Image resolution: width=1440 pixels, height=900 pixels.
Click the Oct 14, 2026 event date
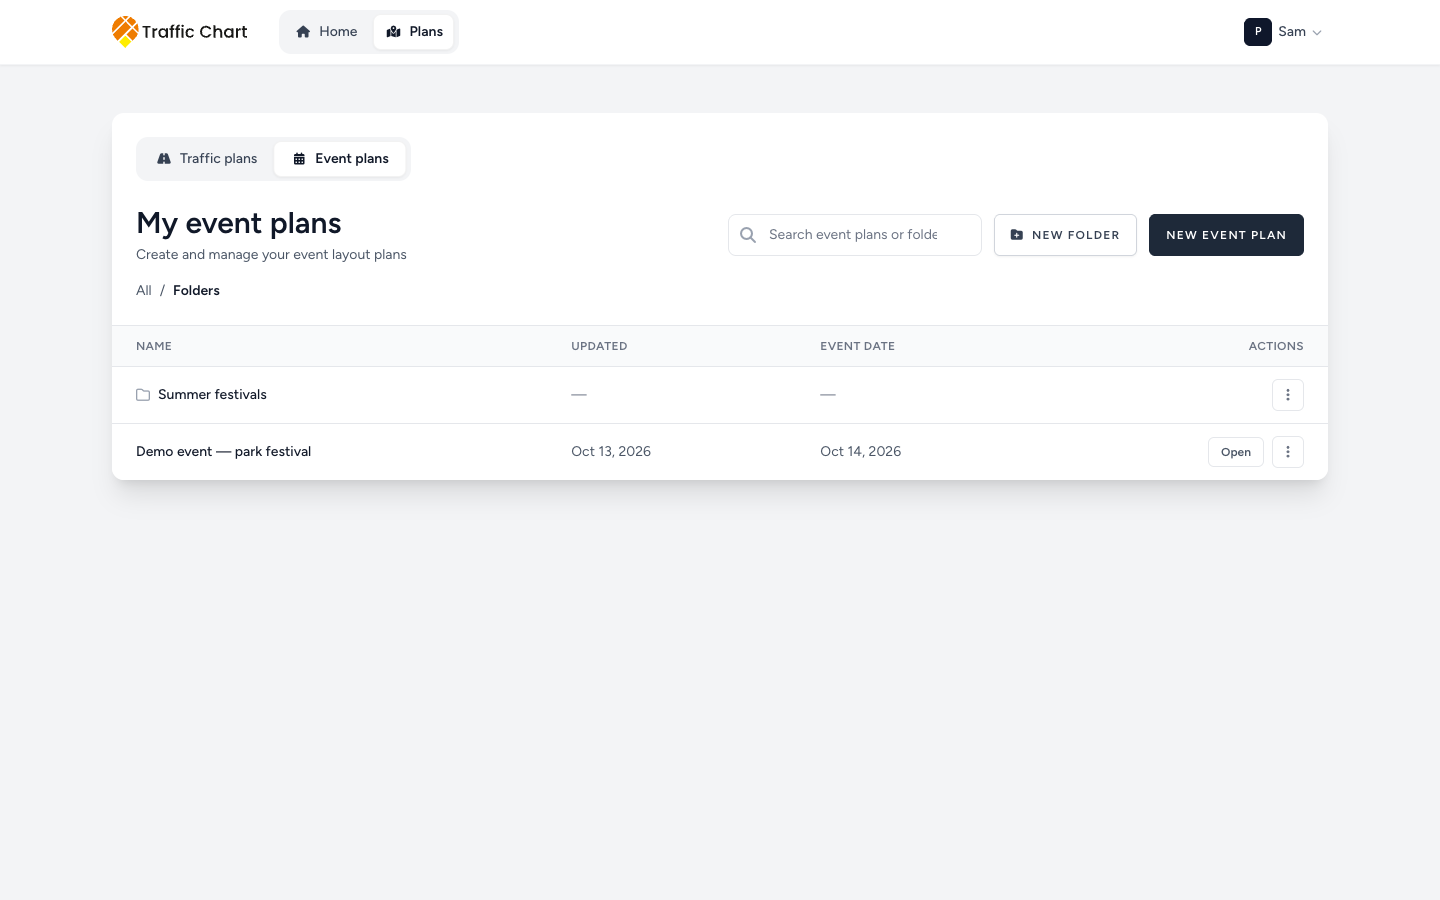(x=860, y=452)
